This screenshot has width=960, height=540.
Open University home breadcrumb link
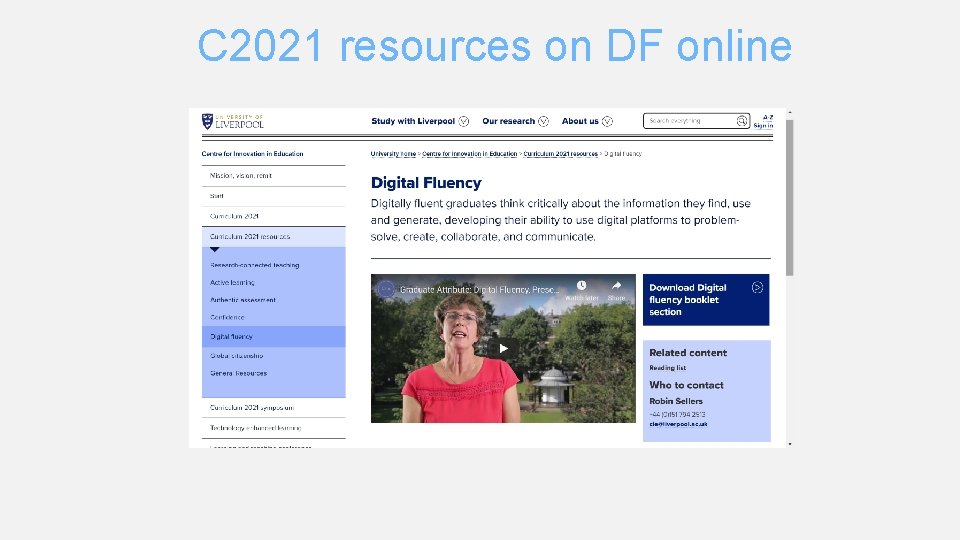point(393,154)
